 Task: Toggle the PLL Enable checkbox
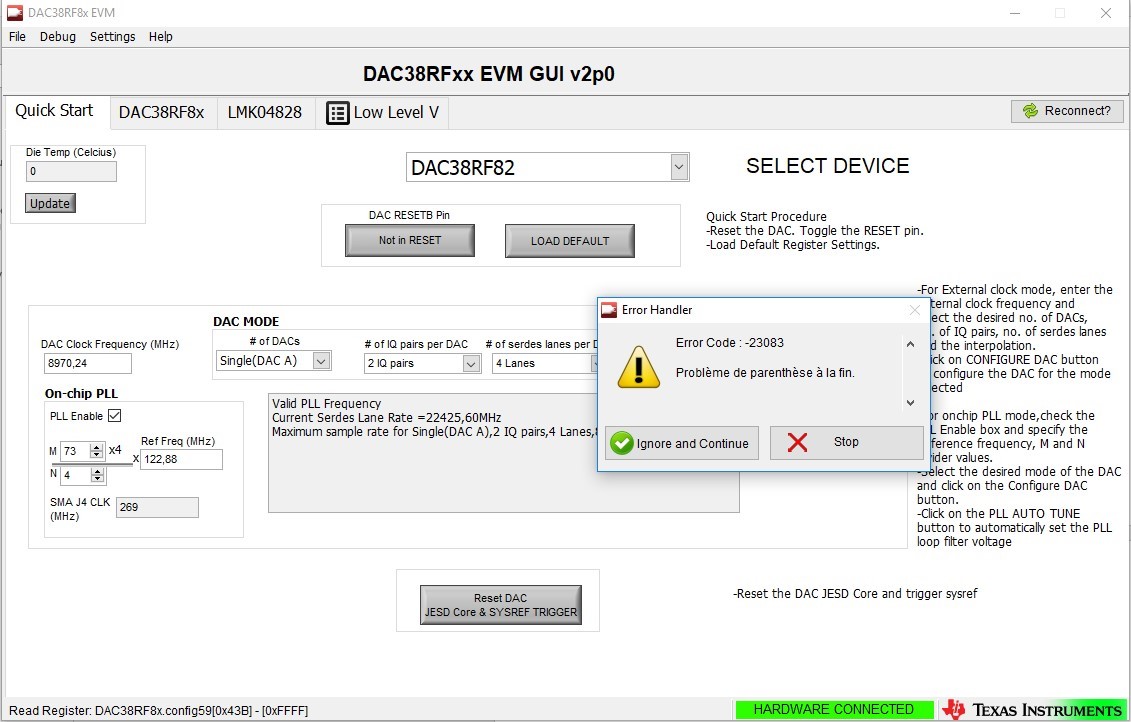click(x=115, y=415)
